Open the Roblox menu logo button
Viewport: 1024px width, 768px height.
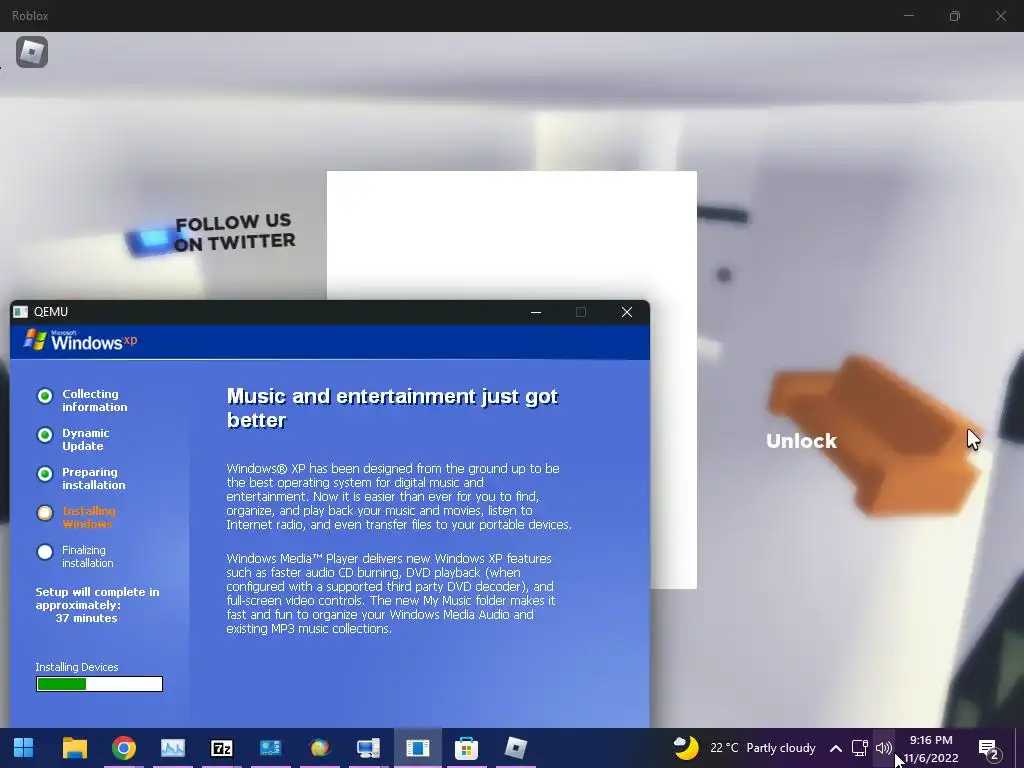pos(31,52)
